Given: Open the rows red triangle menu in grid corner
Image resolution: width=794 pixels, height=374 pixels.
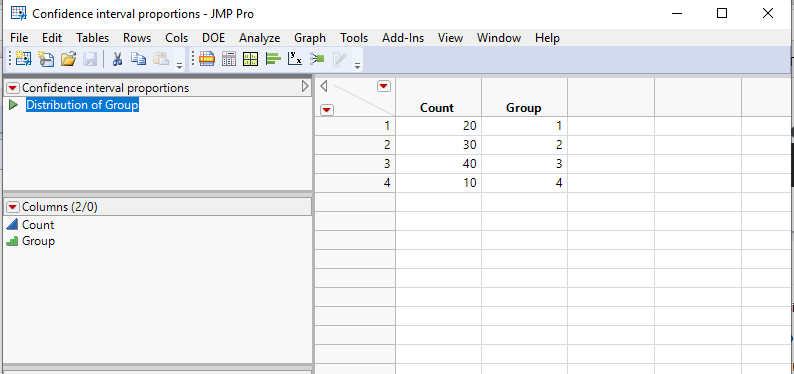Looking at the screenshot, I should tap(328, 109).
